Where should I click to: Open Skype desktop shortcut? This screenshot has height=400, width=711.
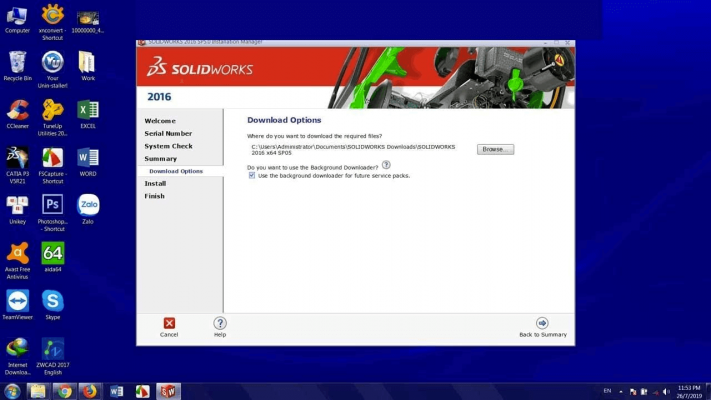tap(53, 301)
